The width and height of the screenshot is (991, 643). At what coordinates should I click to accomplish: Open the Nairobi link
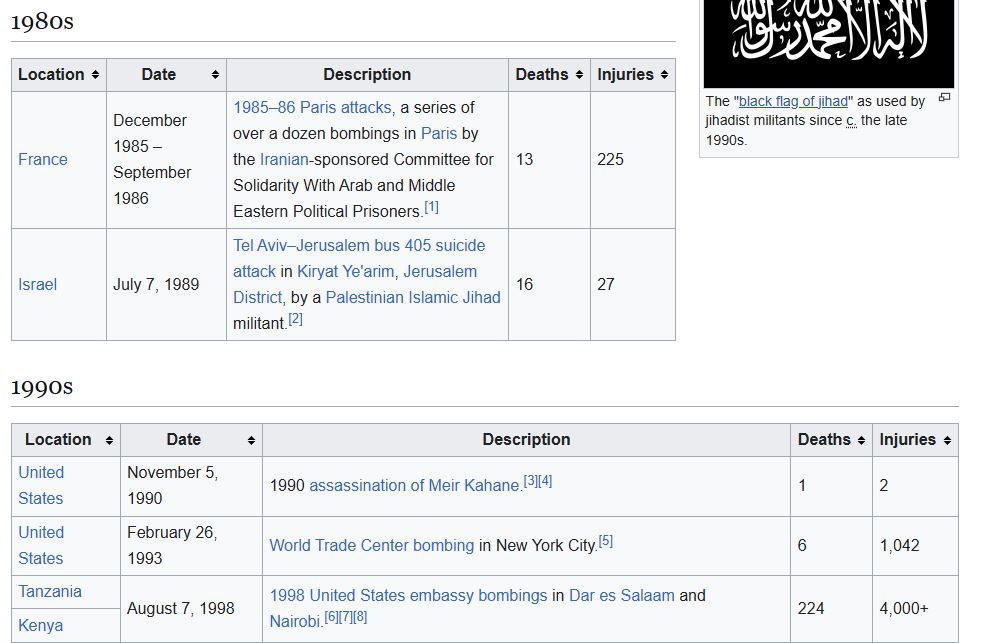coord(295,622)
